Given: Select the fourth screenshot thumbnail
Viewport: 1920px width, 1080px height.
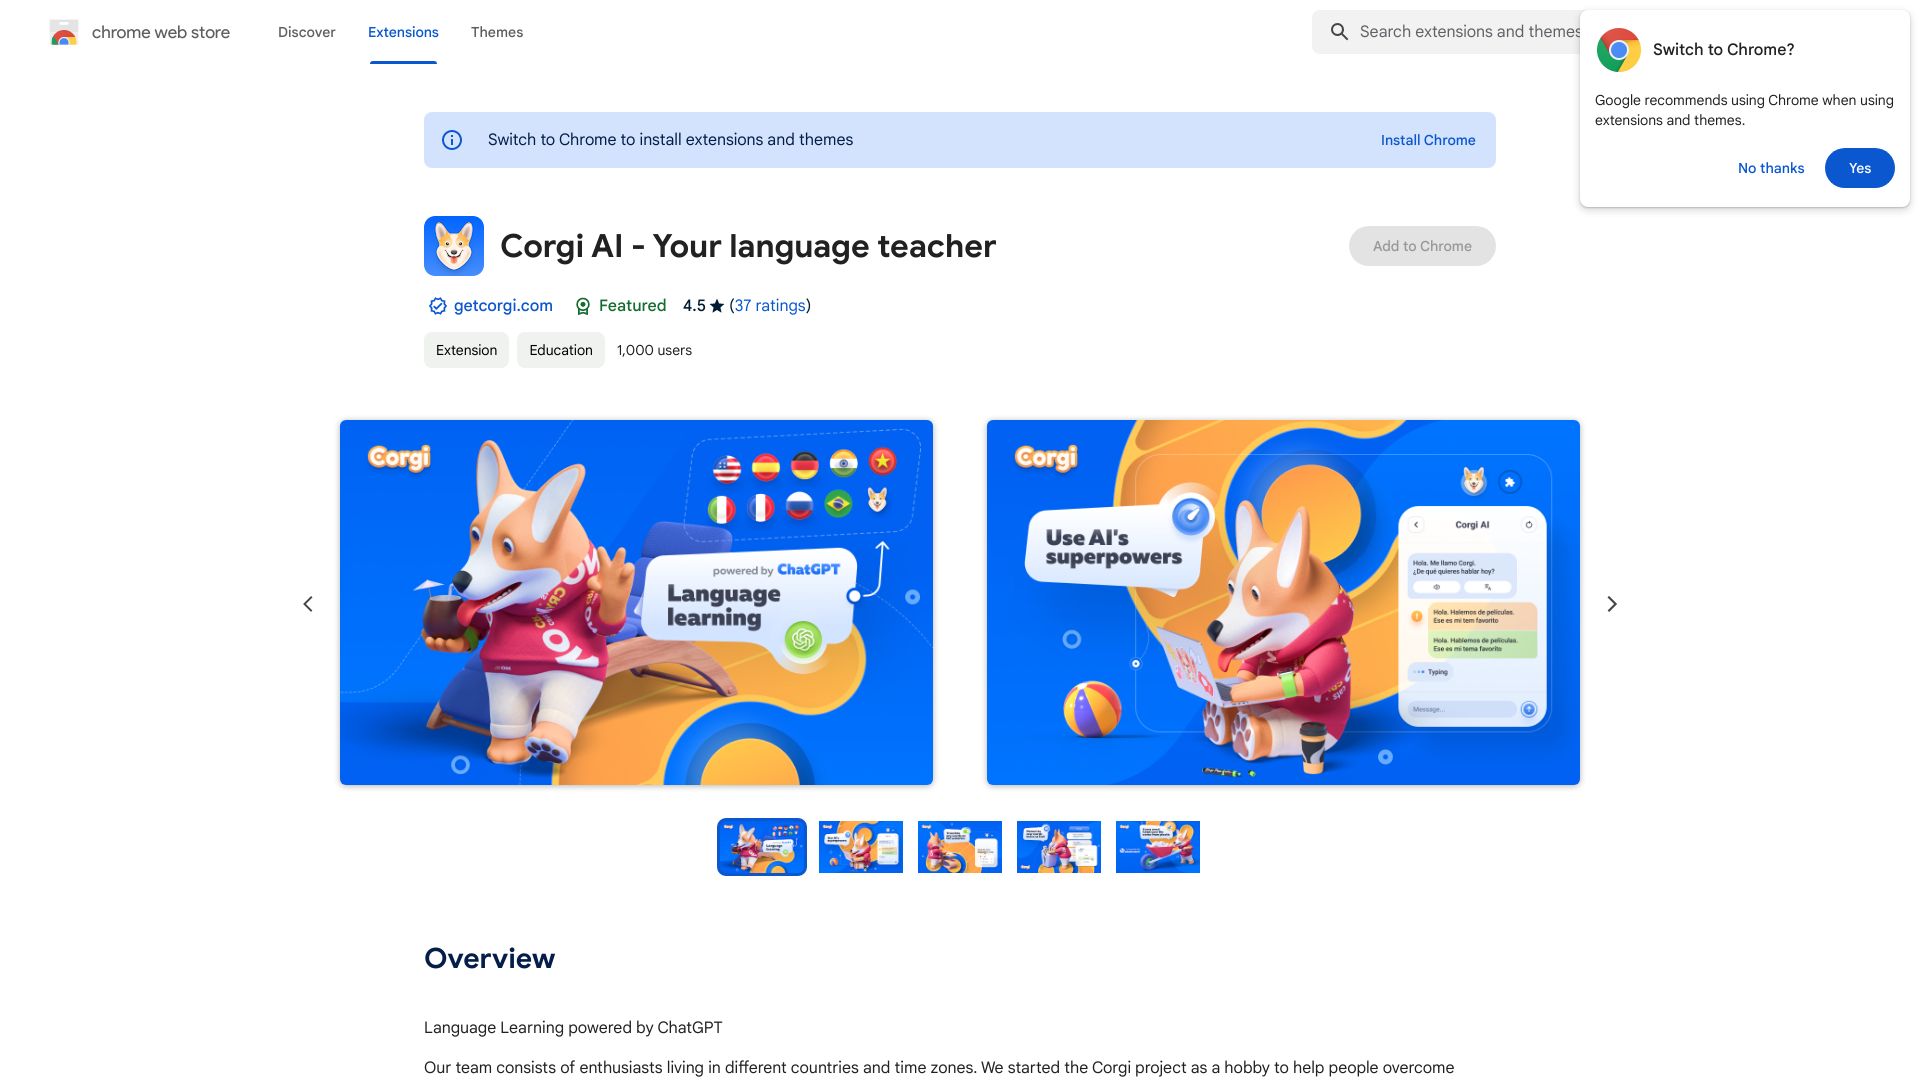Looking at the screenshot, I should coord(1059,845).
